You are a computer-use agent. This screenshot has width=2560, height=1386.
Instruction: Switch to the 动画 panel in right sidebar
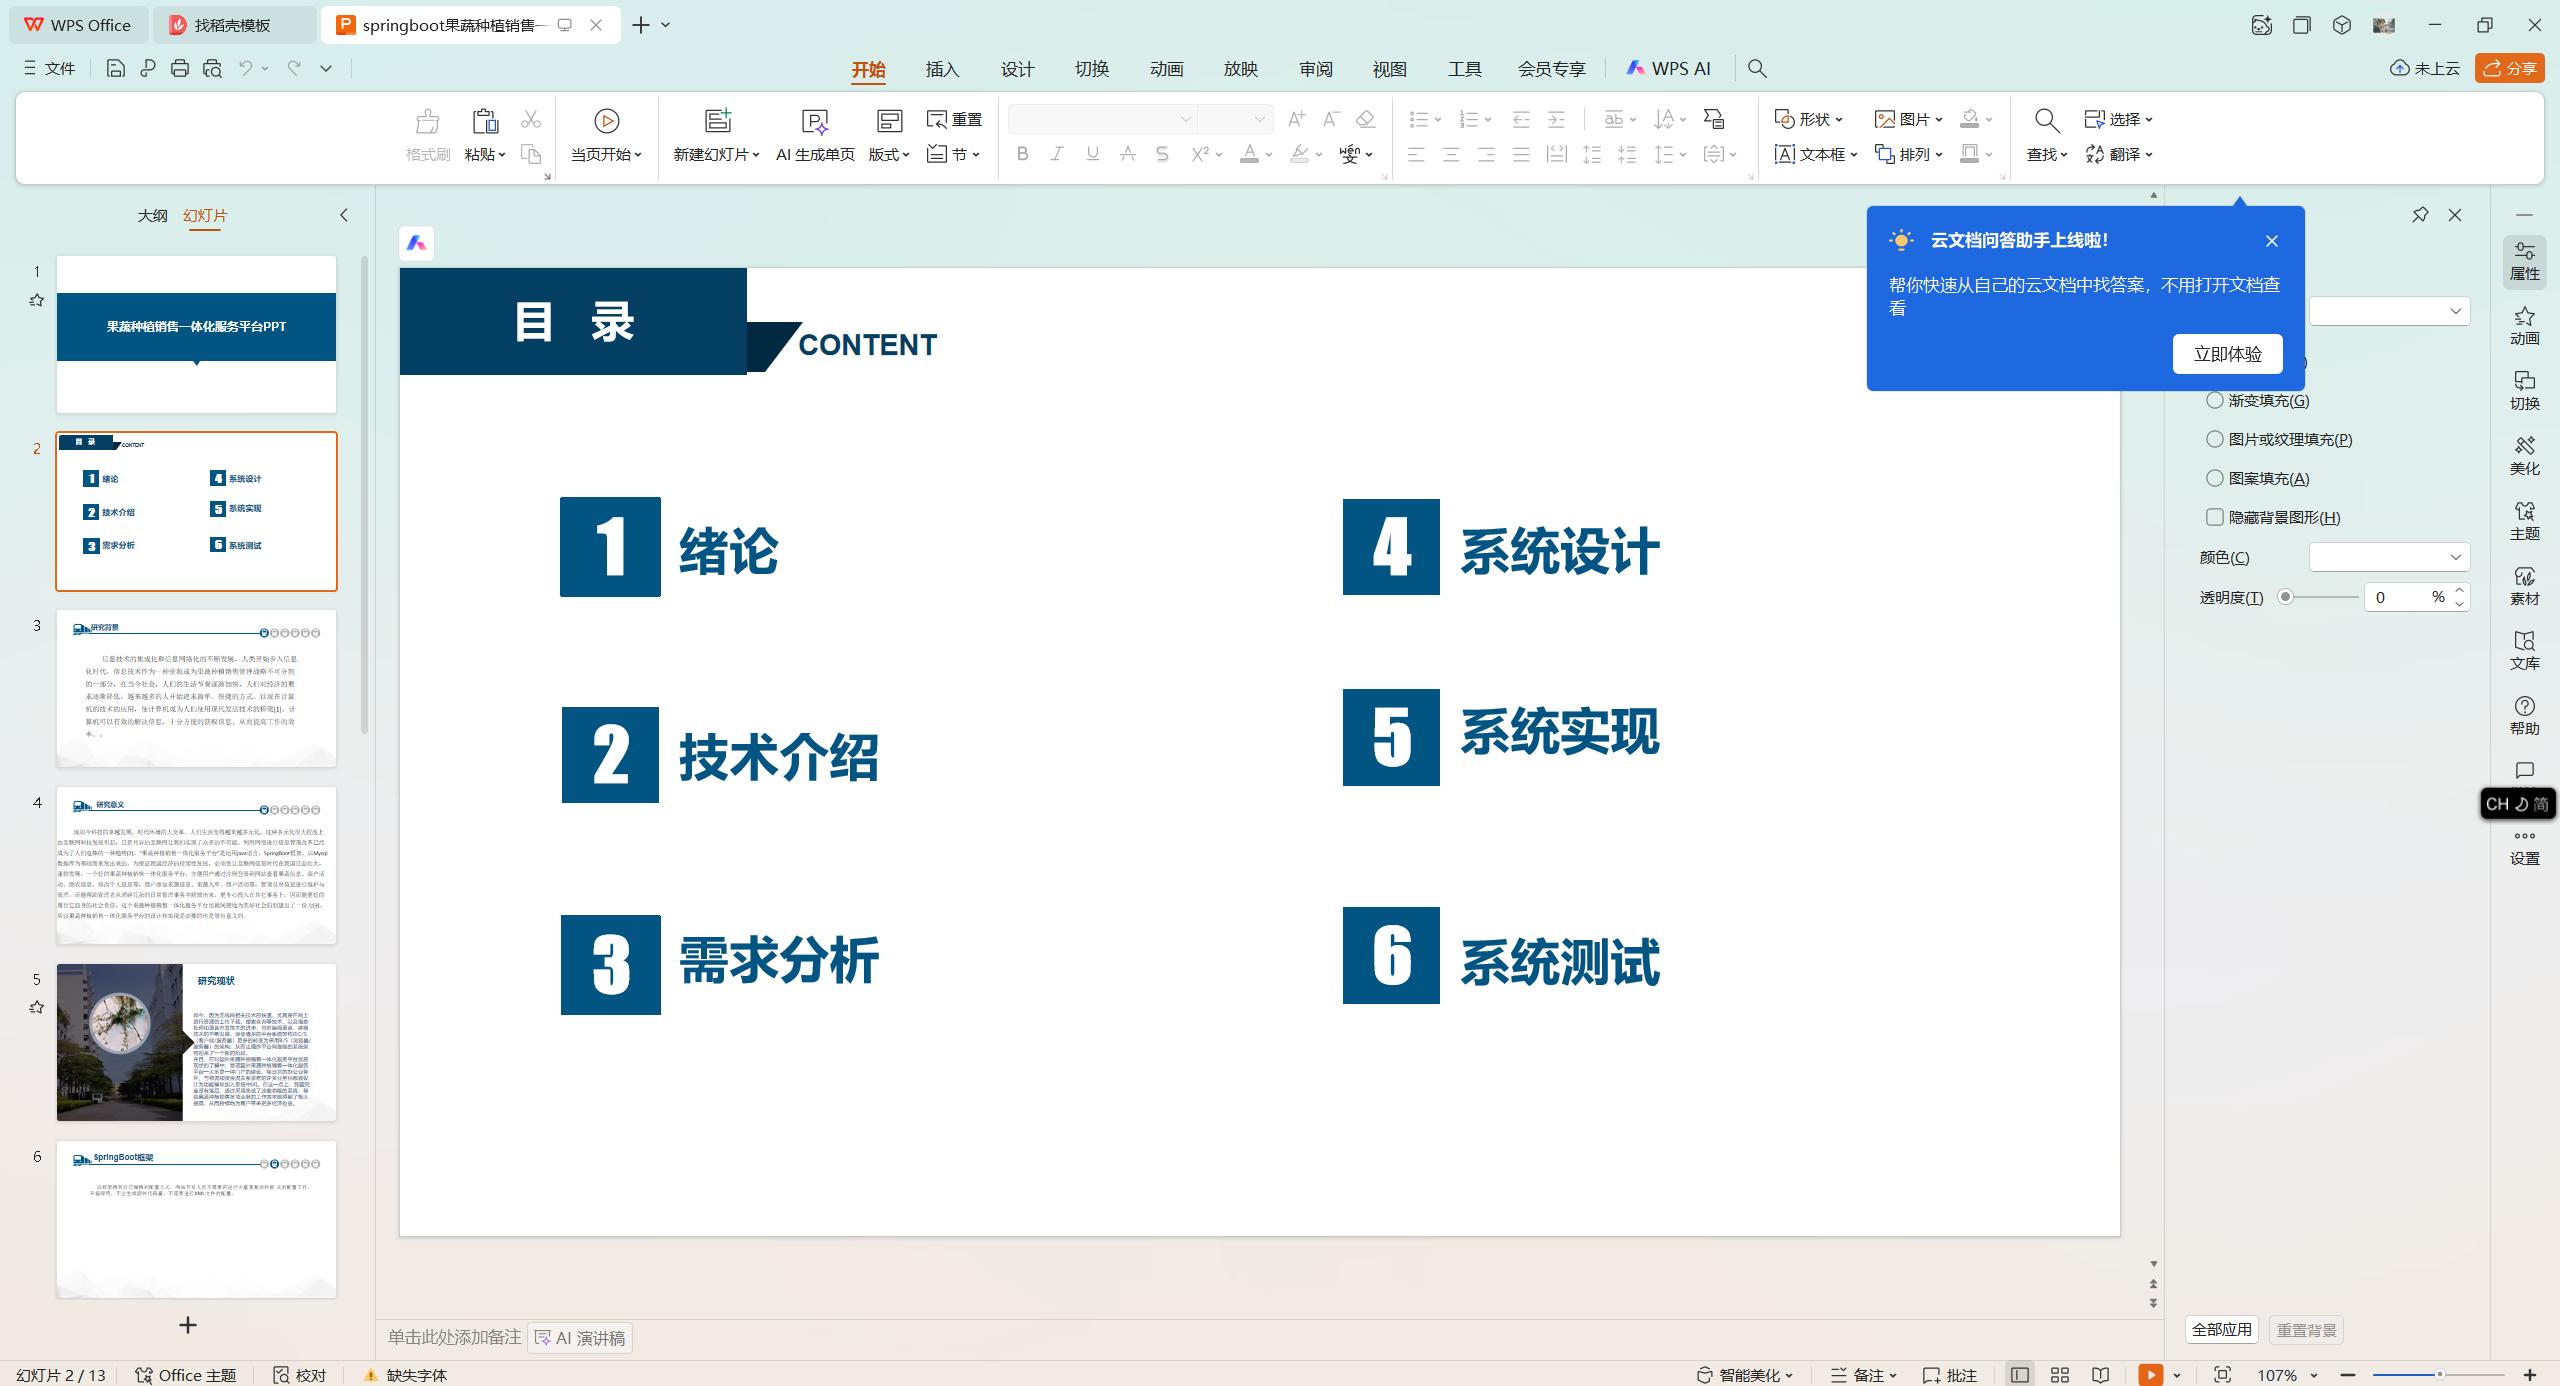click(x=2524, y=325)
